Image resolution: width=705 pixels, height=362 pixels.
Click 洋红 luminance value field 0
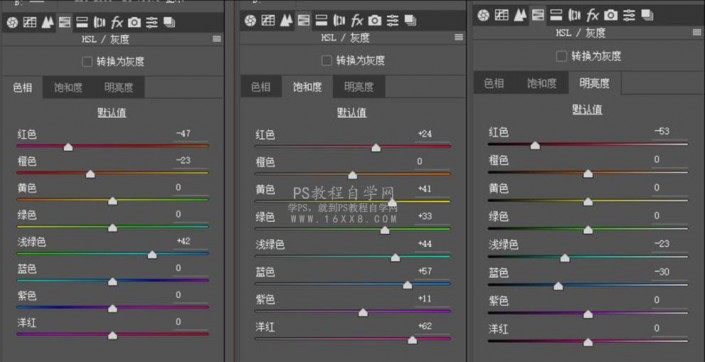coord(670,329)
